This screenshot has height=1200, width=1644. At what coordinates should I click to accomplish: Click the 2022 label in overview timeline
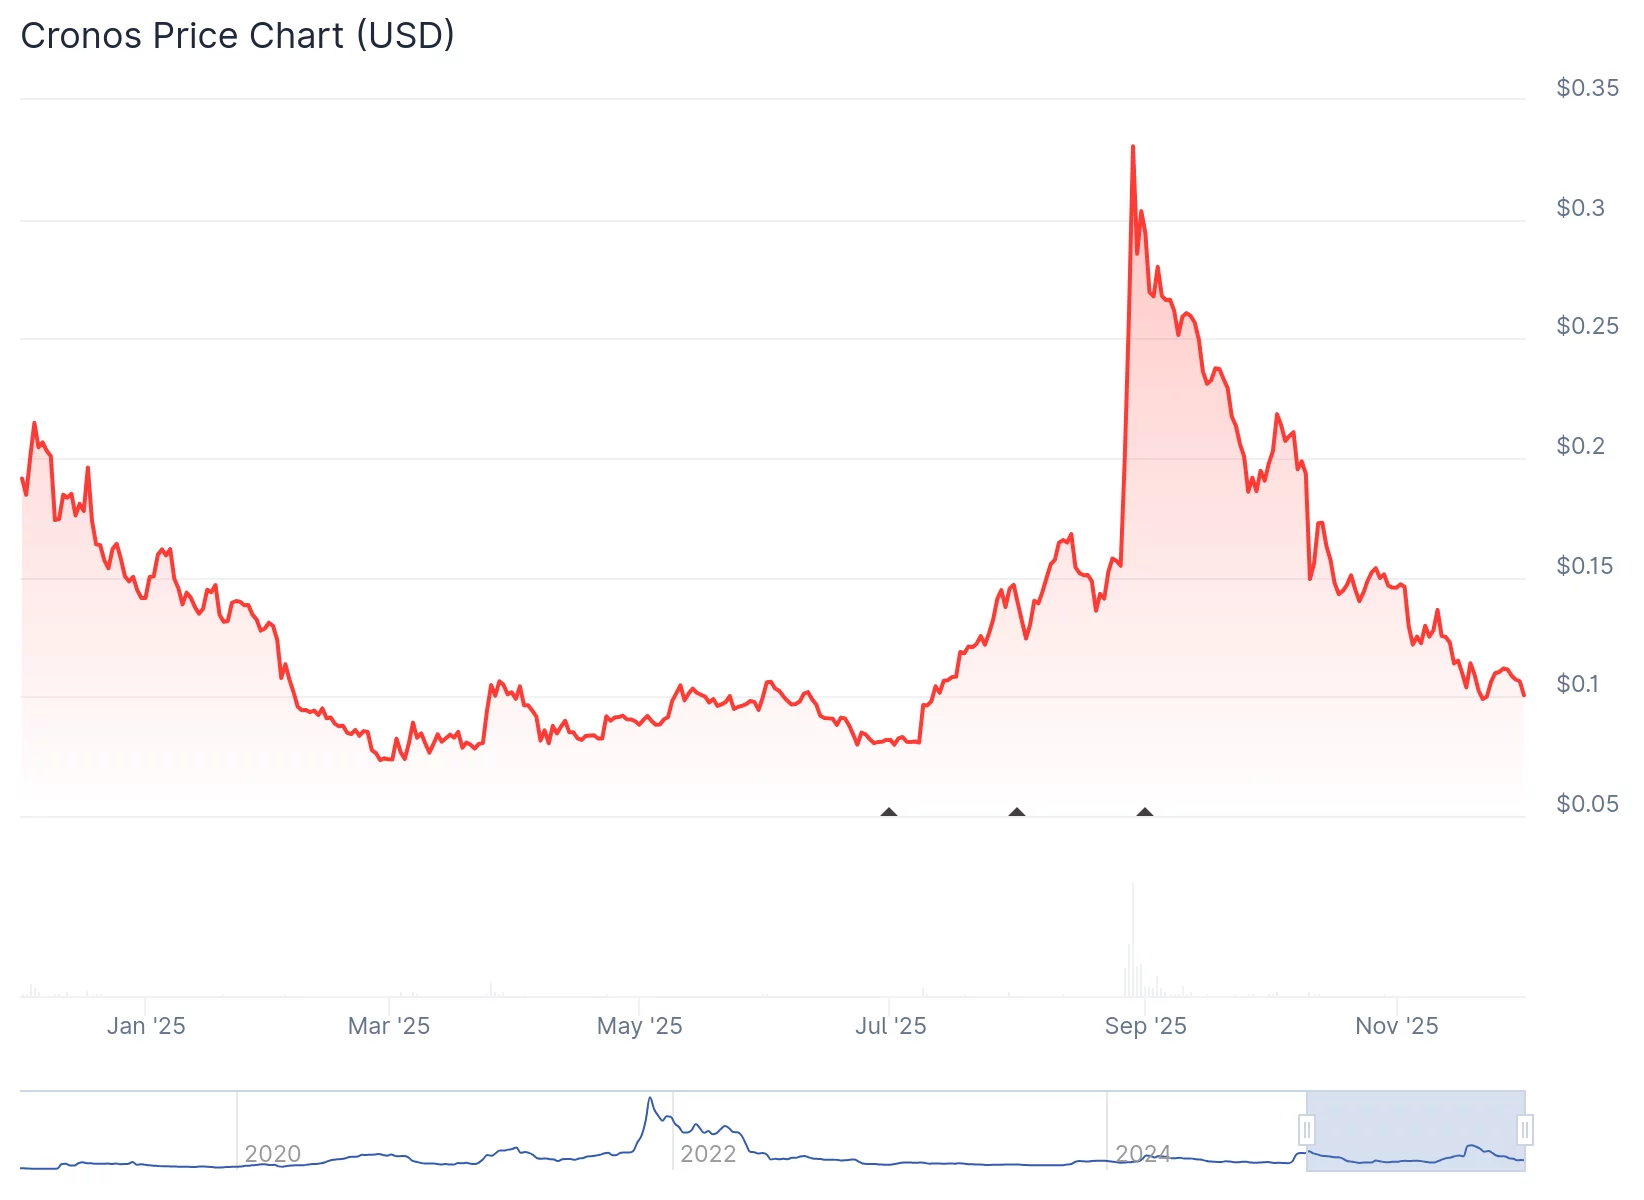(708, 1154)
